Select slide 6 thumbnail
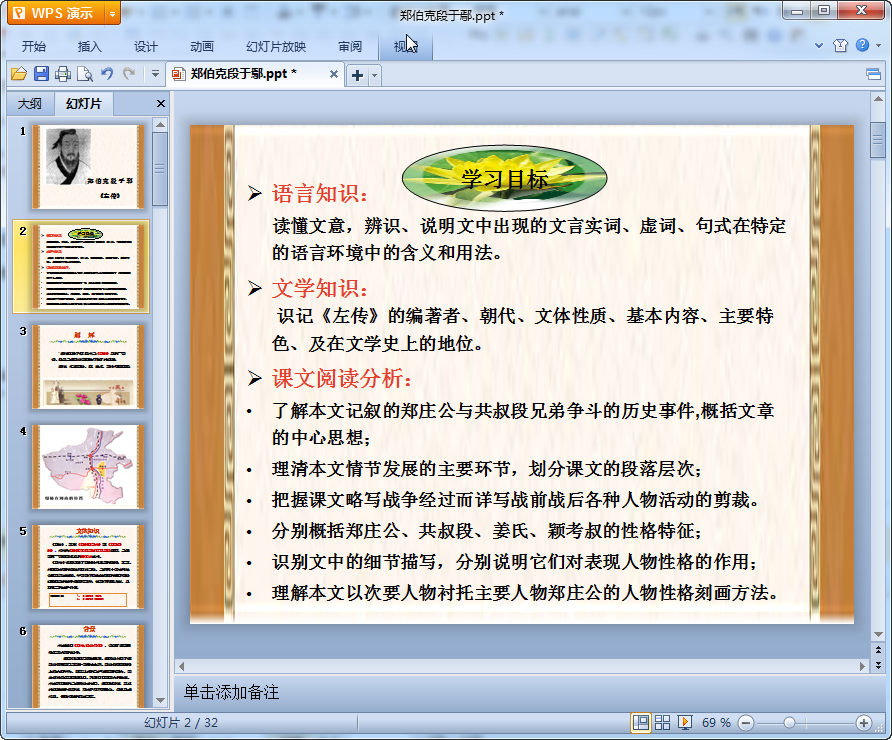Viewport: 892px width, 740px height. tap(88, 665)
